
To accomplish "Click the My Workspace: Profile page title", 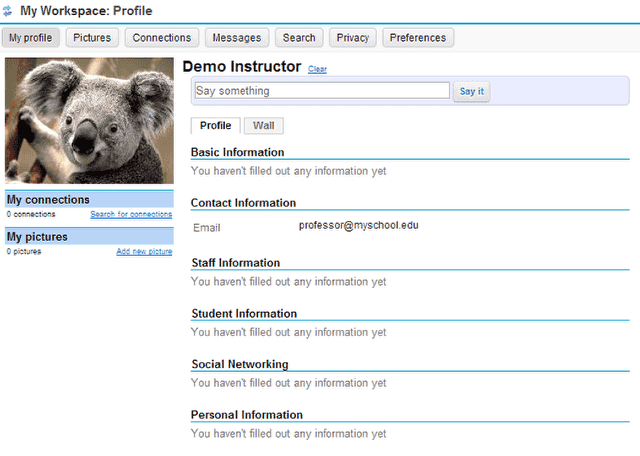I will tap(86, 11).
